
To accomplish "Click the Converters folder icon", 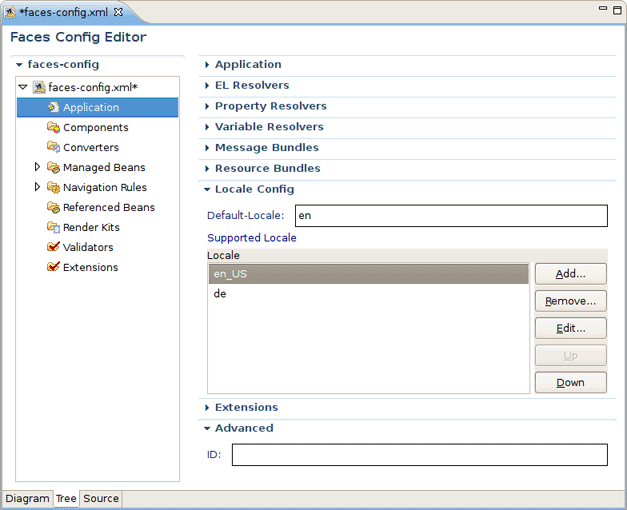I will 53,147.
